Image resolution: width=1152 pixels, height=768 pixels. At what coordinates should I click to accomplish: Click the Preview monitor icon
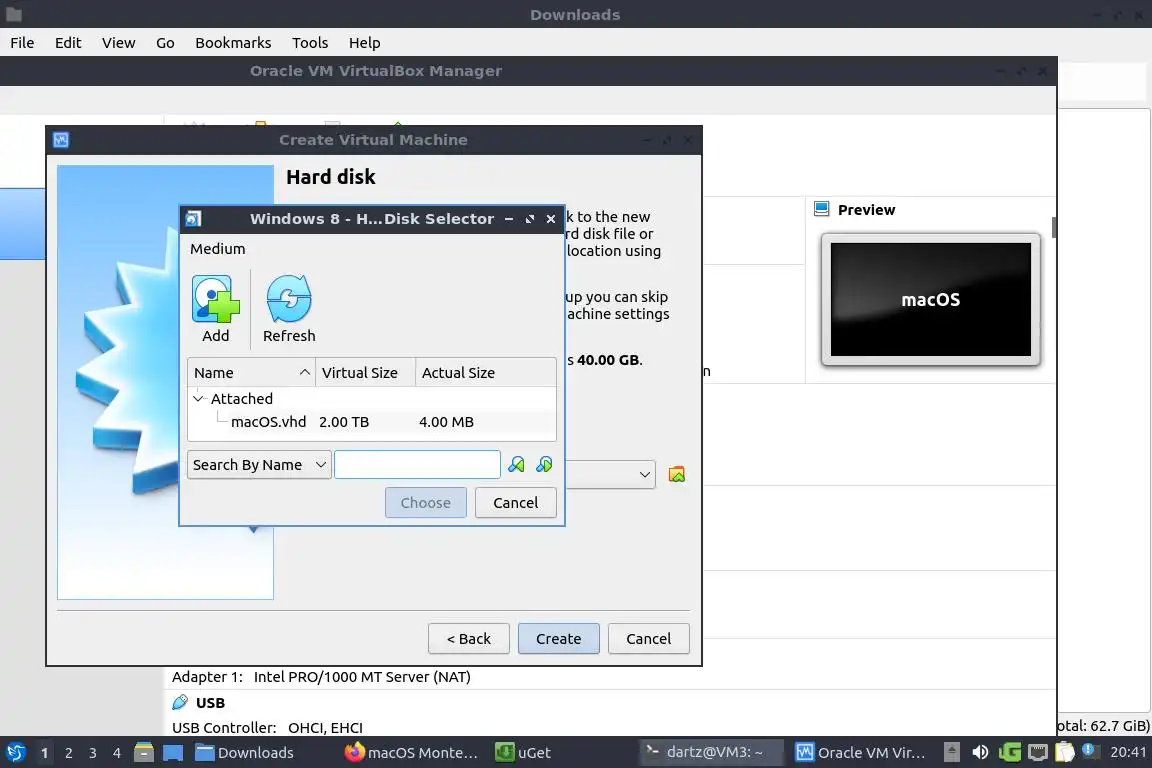click(821, 209)
